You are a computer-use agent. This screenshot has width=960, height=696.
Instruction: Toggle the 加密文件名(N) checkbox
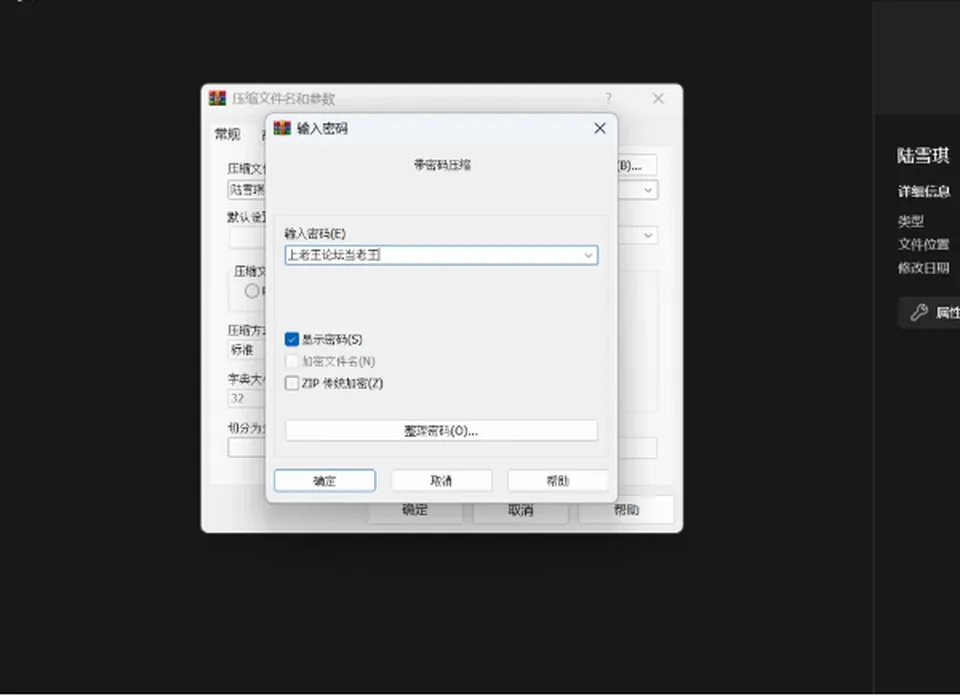292,361
